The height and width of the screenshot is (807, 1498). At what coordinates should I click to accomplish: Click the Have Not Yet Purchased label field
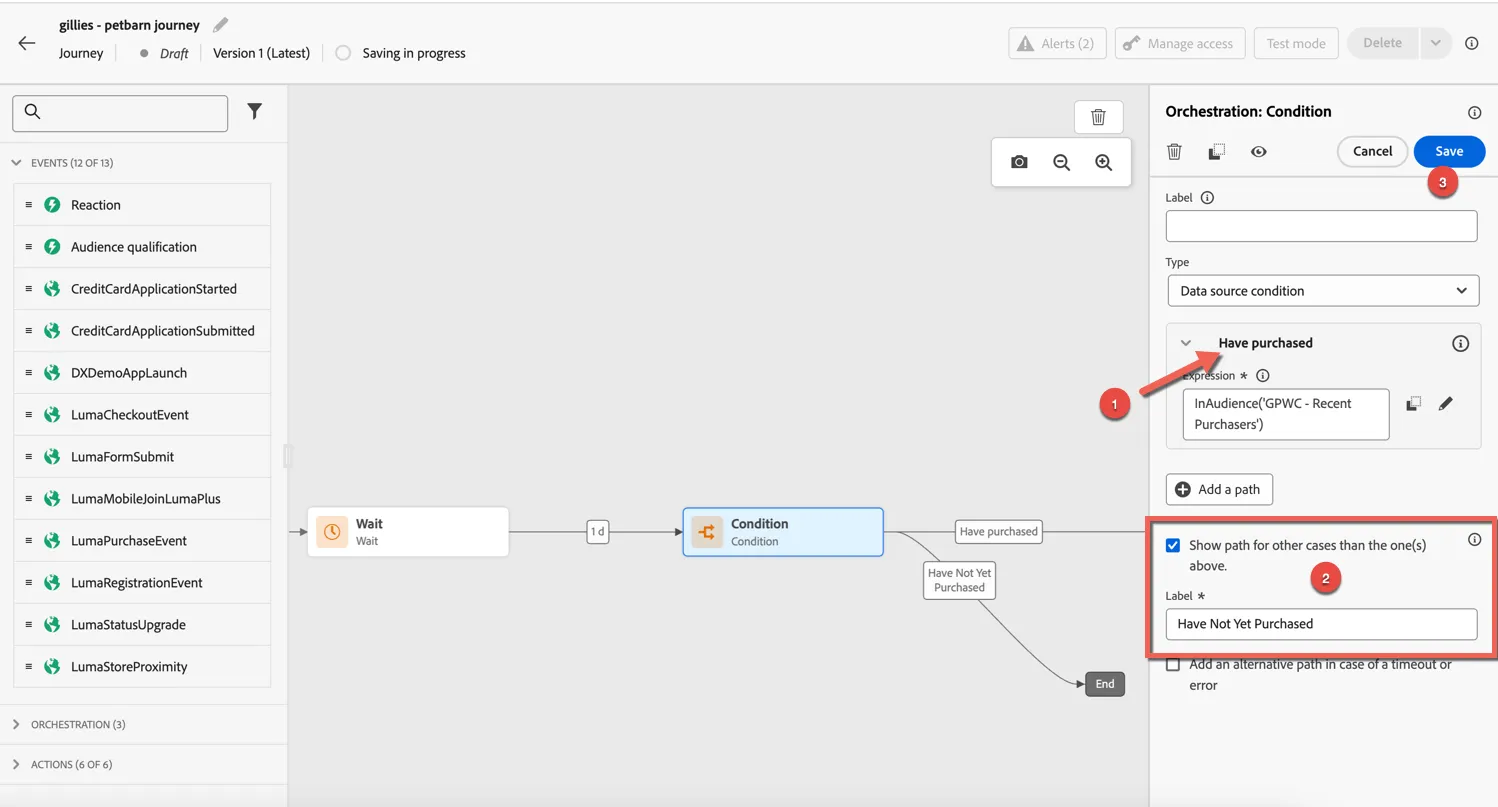[x=1321, y=624]
